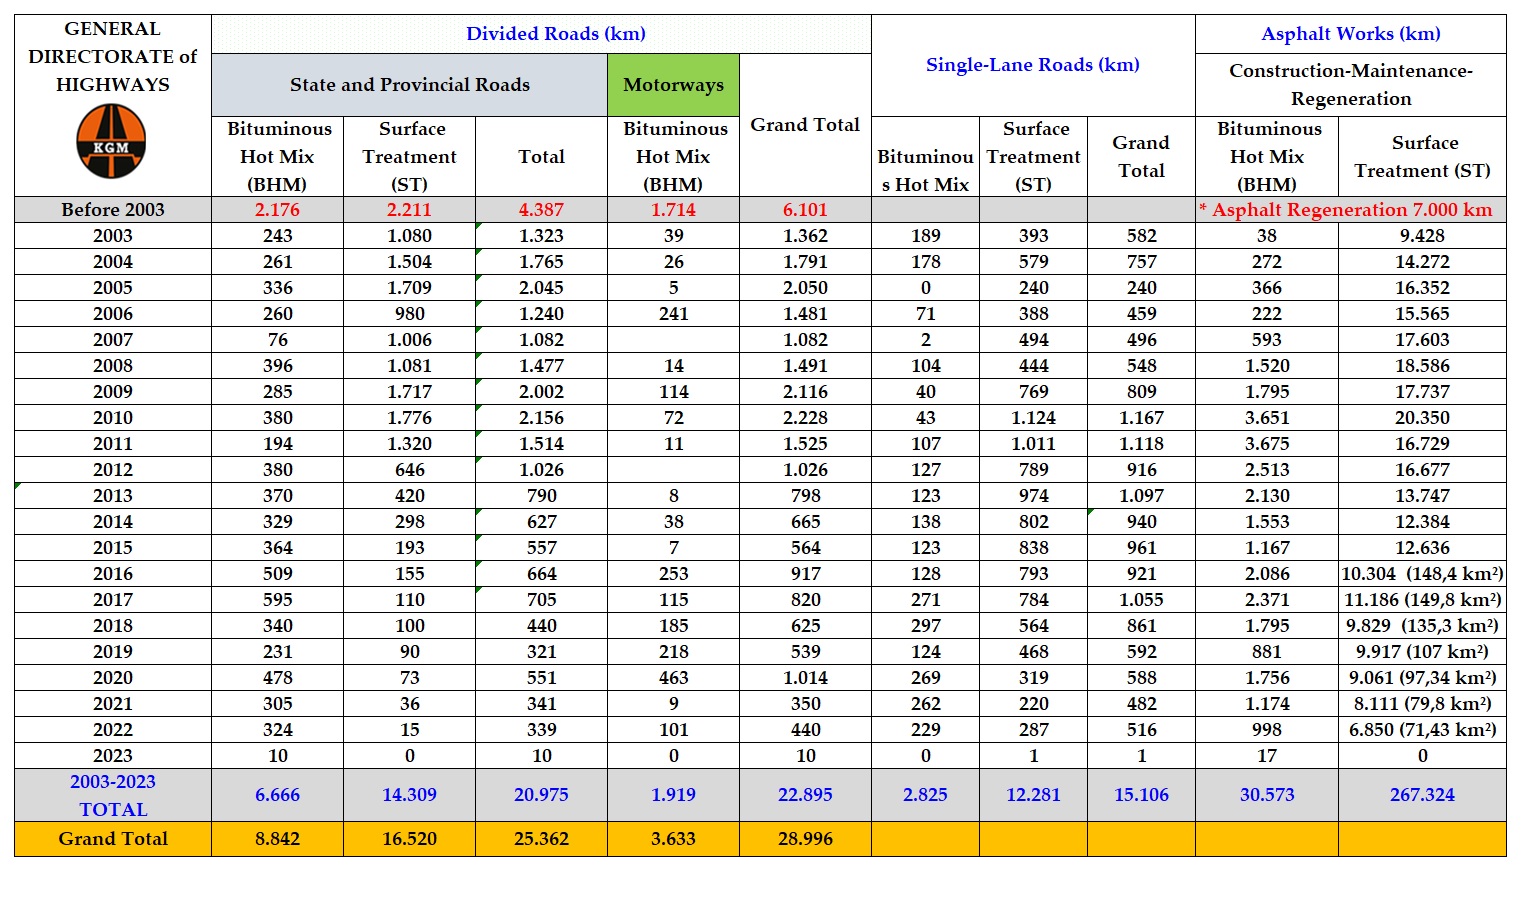Click the "GENERAL DIRECTORATE of HIGHWAYS" title
1537x914 pixels.
point(112,57)
